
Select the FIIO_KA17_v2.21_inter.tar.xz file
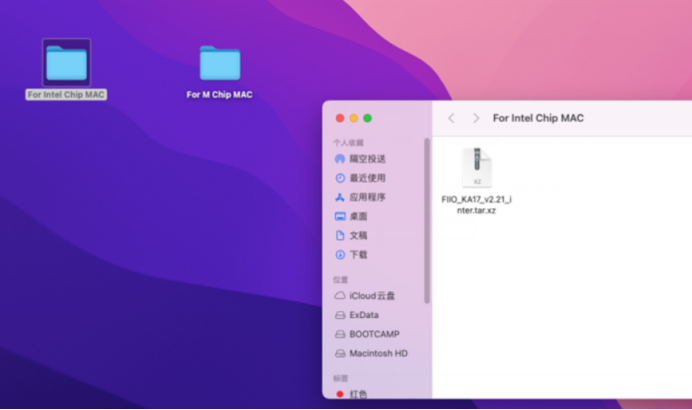coord(477,170)
